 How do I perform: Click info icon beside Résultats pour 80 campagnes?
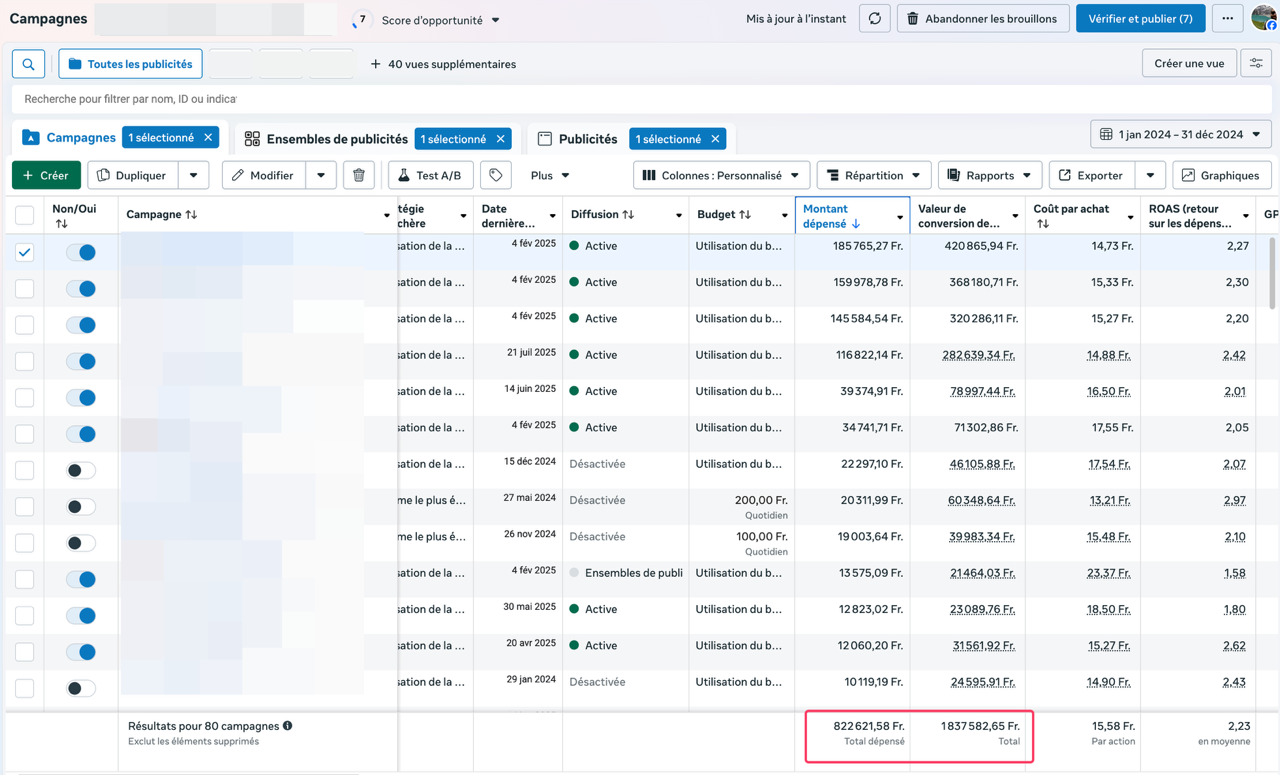[288, 726]
